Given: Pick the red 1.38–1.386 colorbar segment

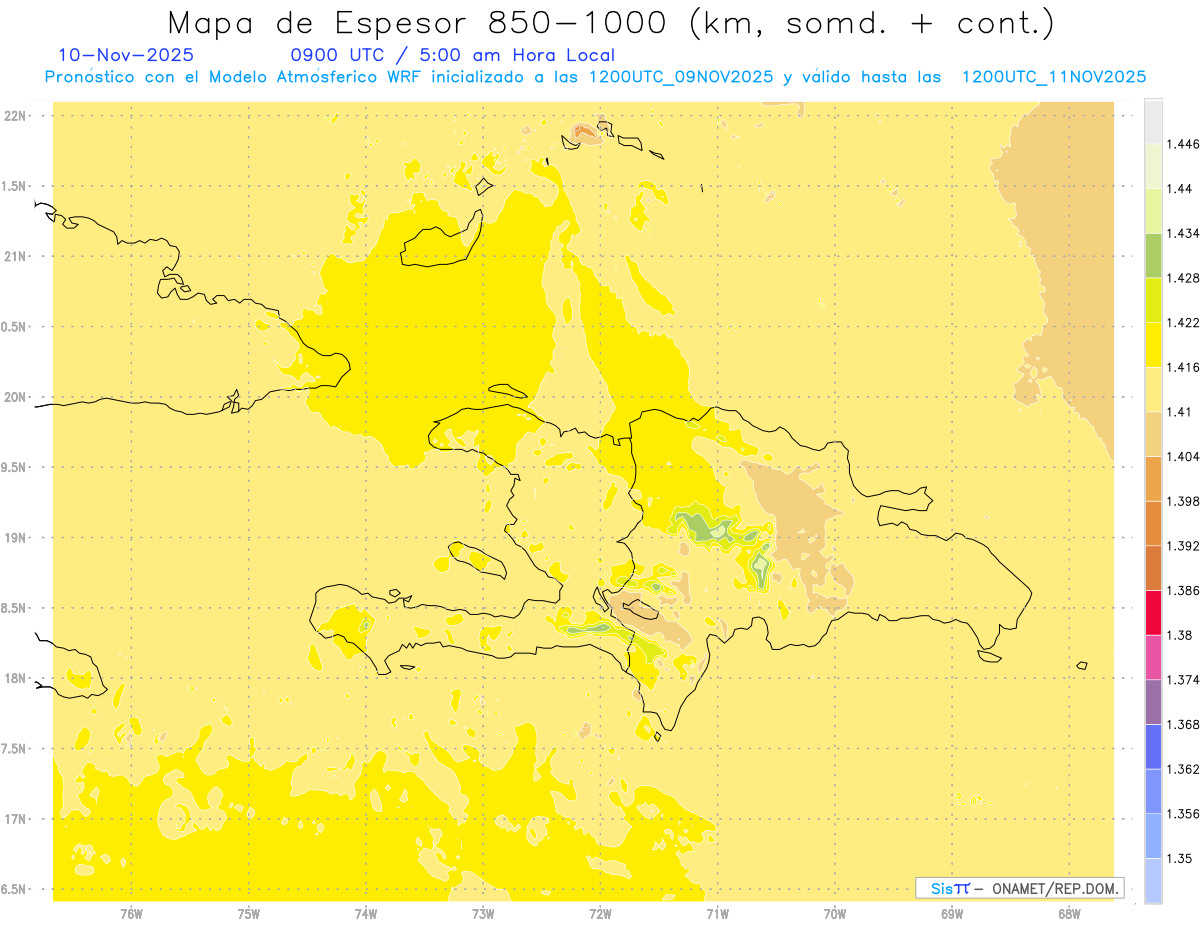Looking at the screenshot, I should click(1153, 612).
